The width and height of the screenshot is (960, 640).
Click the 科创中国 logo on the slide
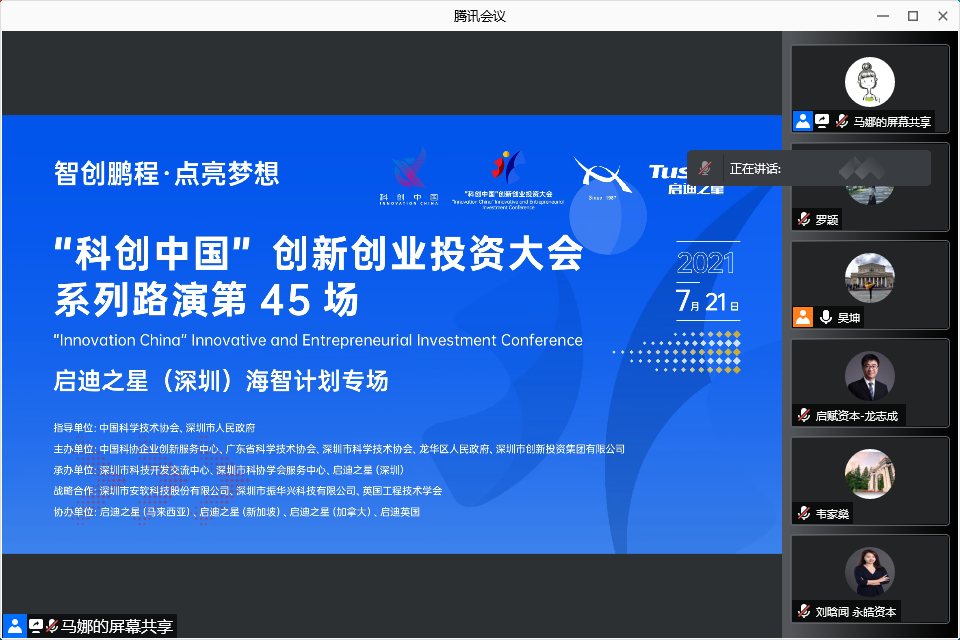click(x=409, y=176)
